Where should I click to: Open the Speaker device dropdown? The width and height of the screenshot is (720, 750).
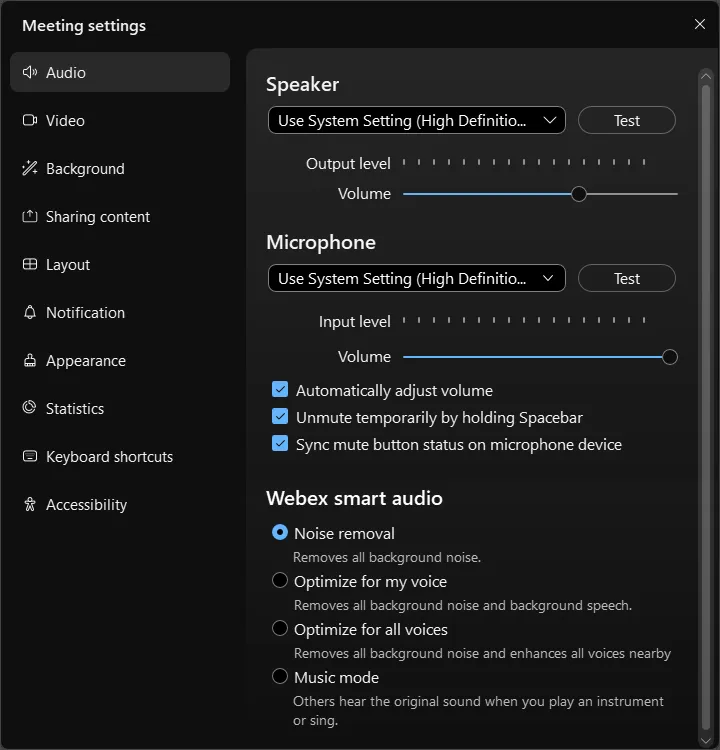point(416,121)
